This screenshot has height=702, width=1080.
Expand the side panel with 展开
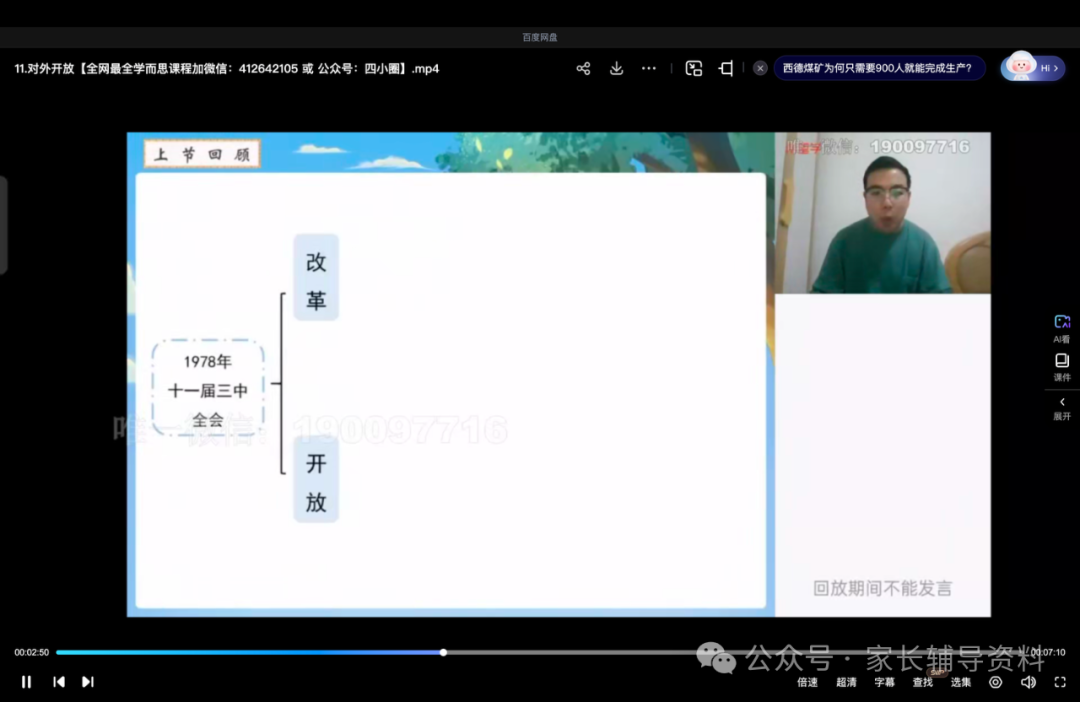(1061, 409)
